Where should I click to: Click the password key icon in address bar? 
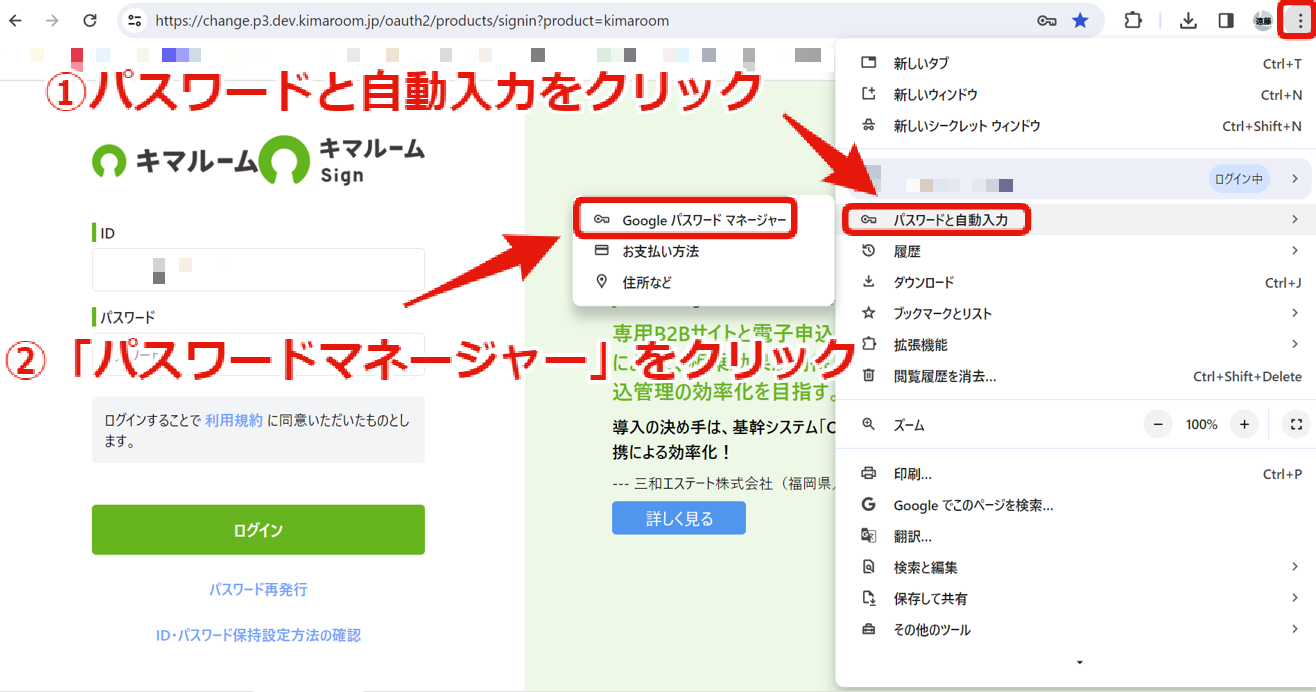pyautogui.click(x=1047, y=21)
